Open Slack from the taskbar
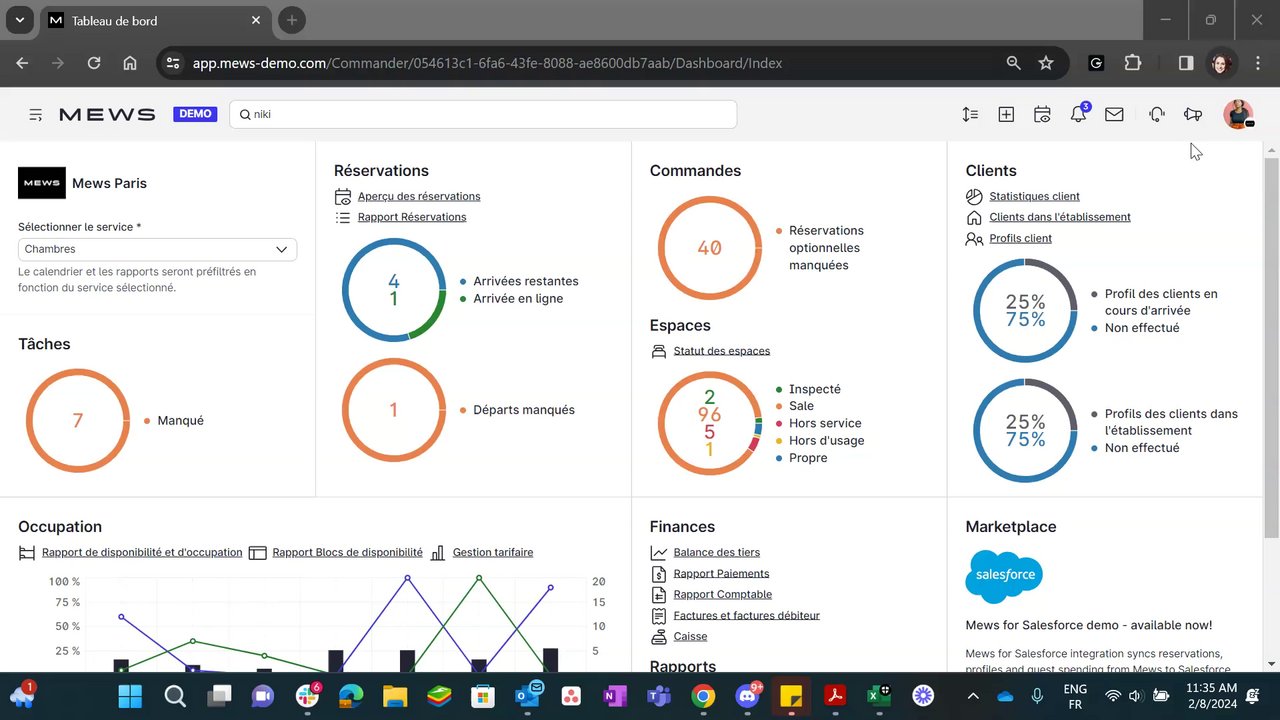Viewport: 1280px width, 720px height. [x=307, y=696]
